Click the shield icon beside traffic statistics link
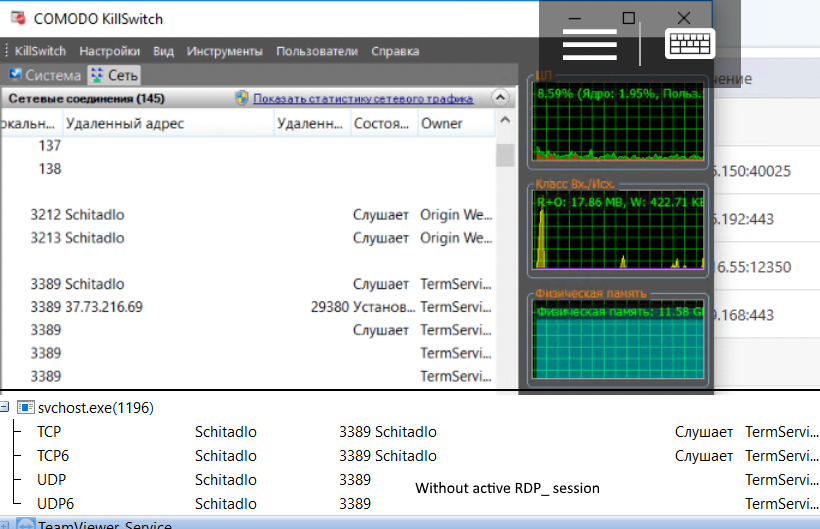This screenshot has height=529, width=820. (242, 98)
